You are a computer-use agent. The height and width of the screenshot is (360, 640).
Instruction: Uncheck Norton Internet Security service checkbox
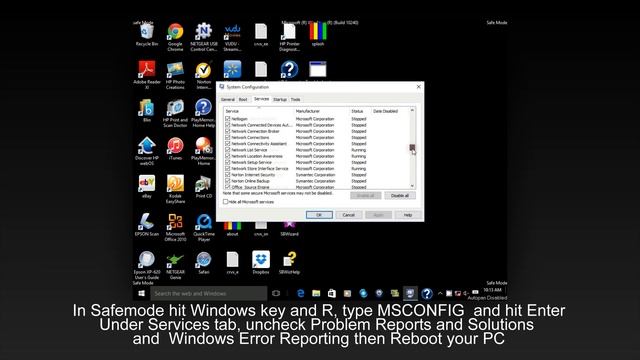pyautogui.click(x=227, y=175)
